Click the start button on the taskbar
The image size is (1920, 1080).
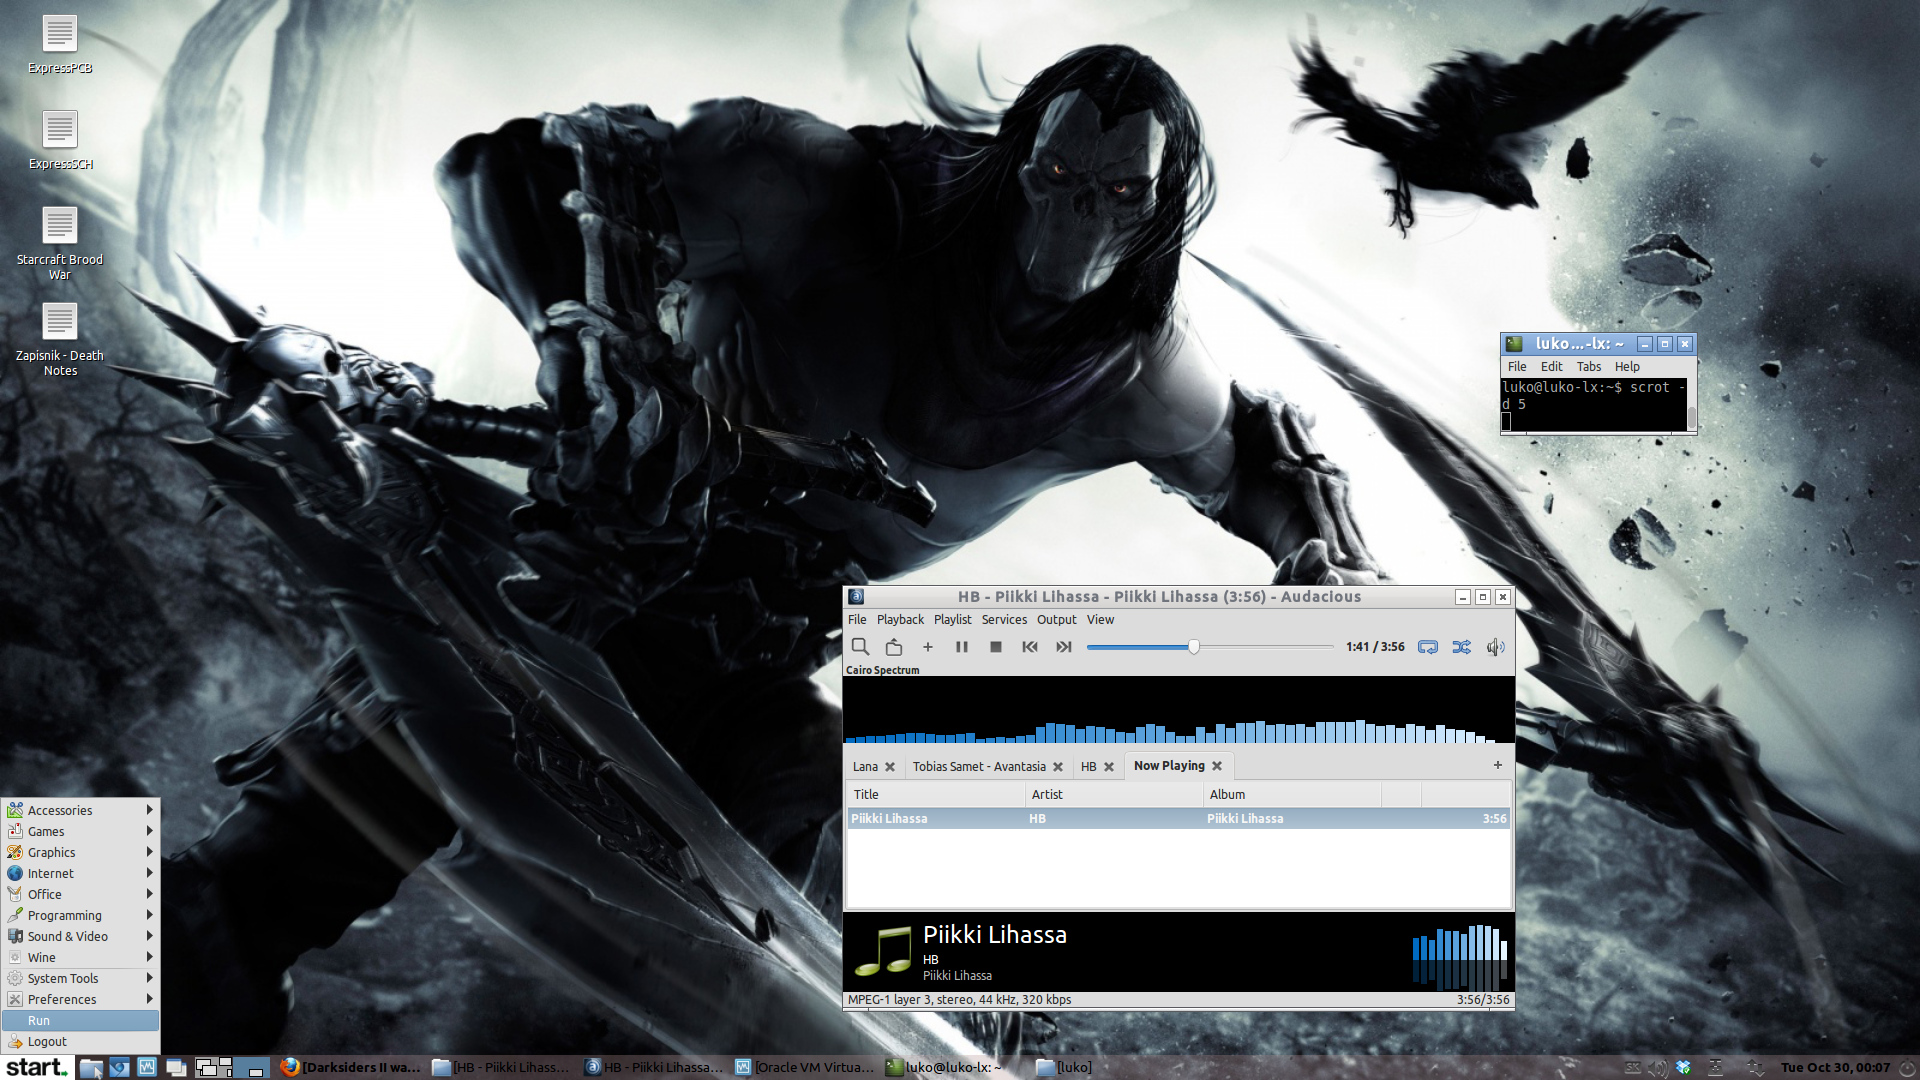[36, 1067]
